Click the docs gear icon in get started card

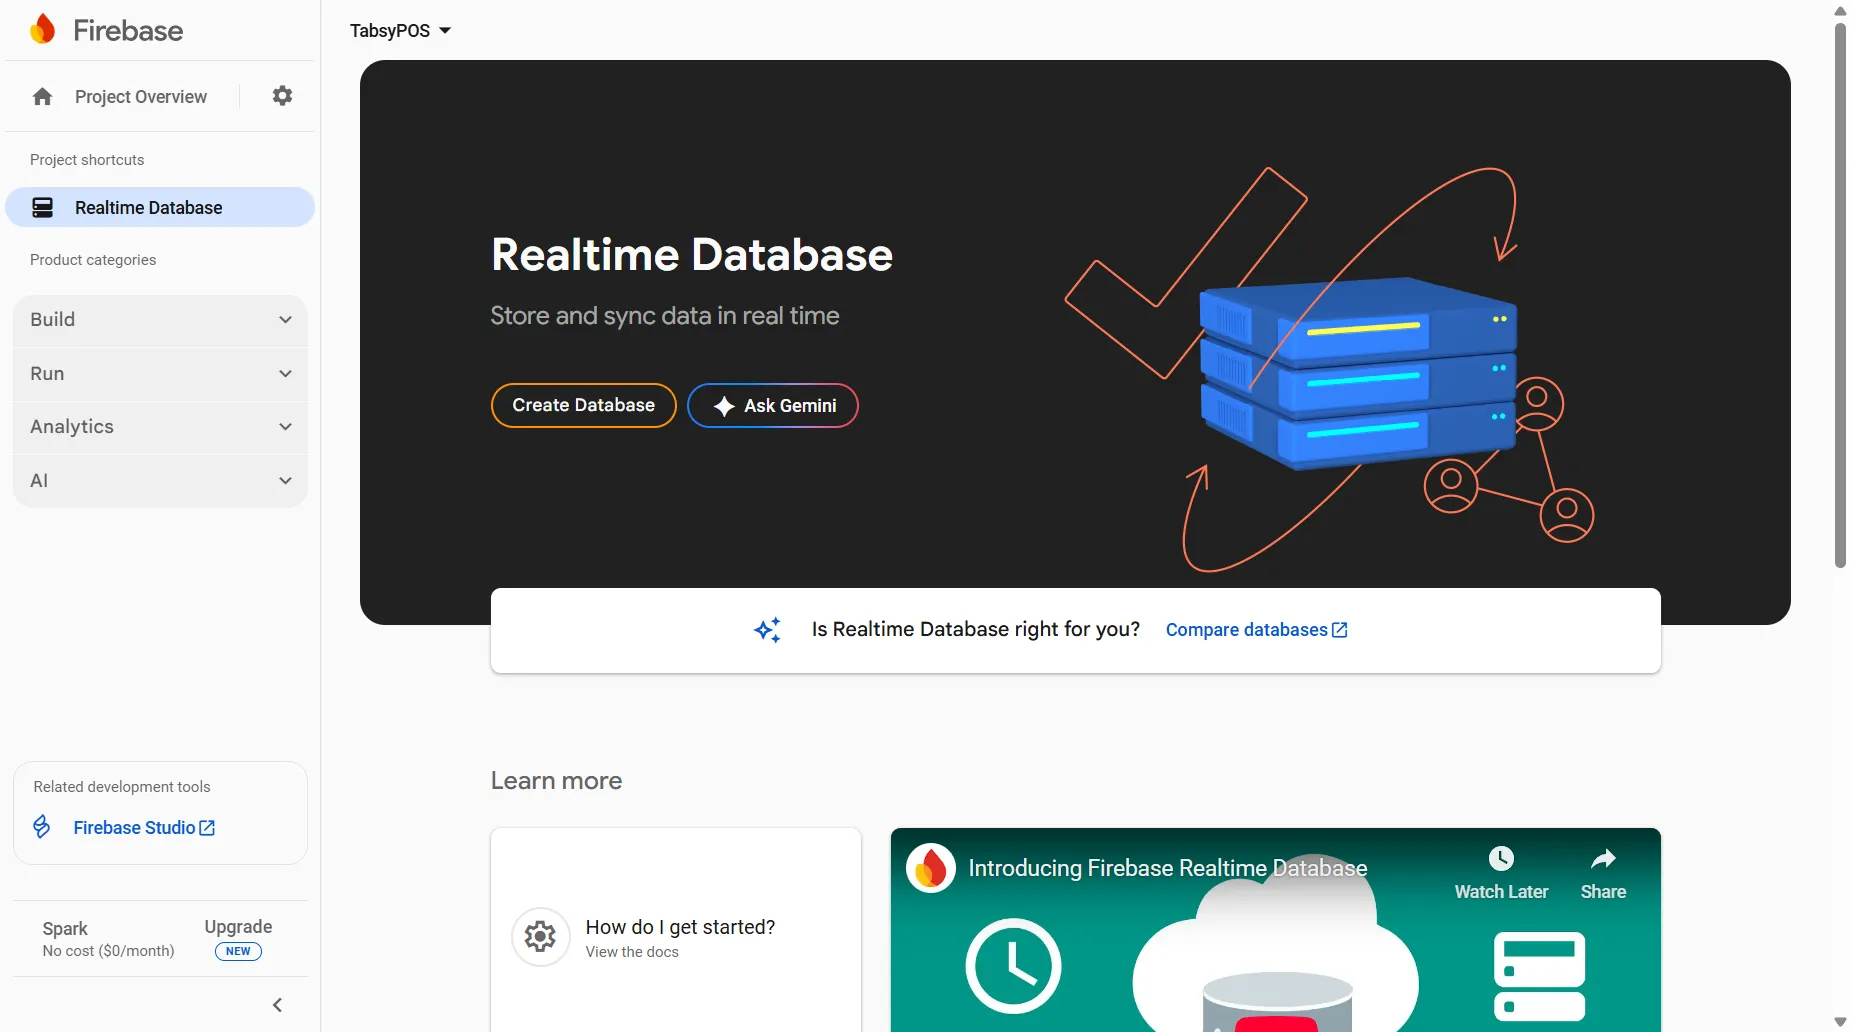541,937
